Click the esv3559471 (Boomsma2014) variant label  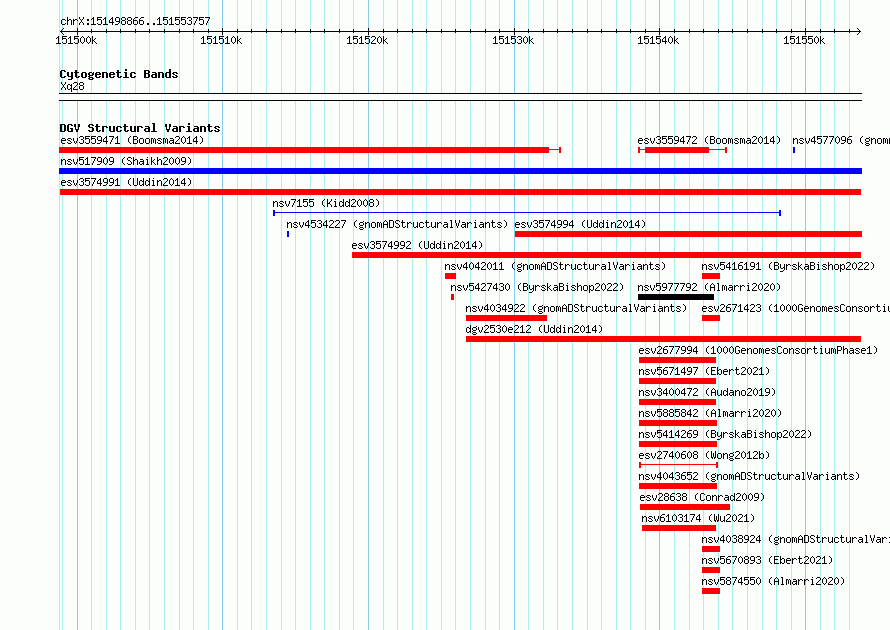(132, 140)
